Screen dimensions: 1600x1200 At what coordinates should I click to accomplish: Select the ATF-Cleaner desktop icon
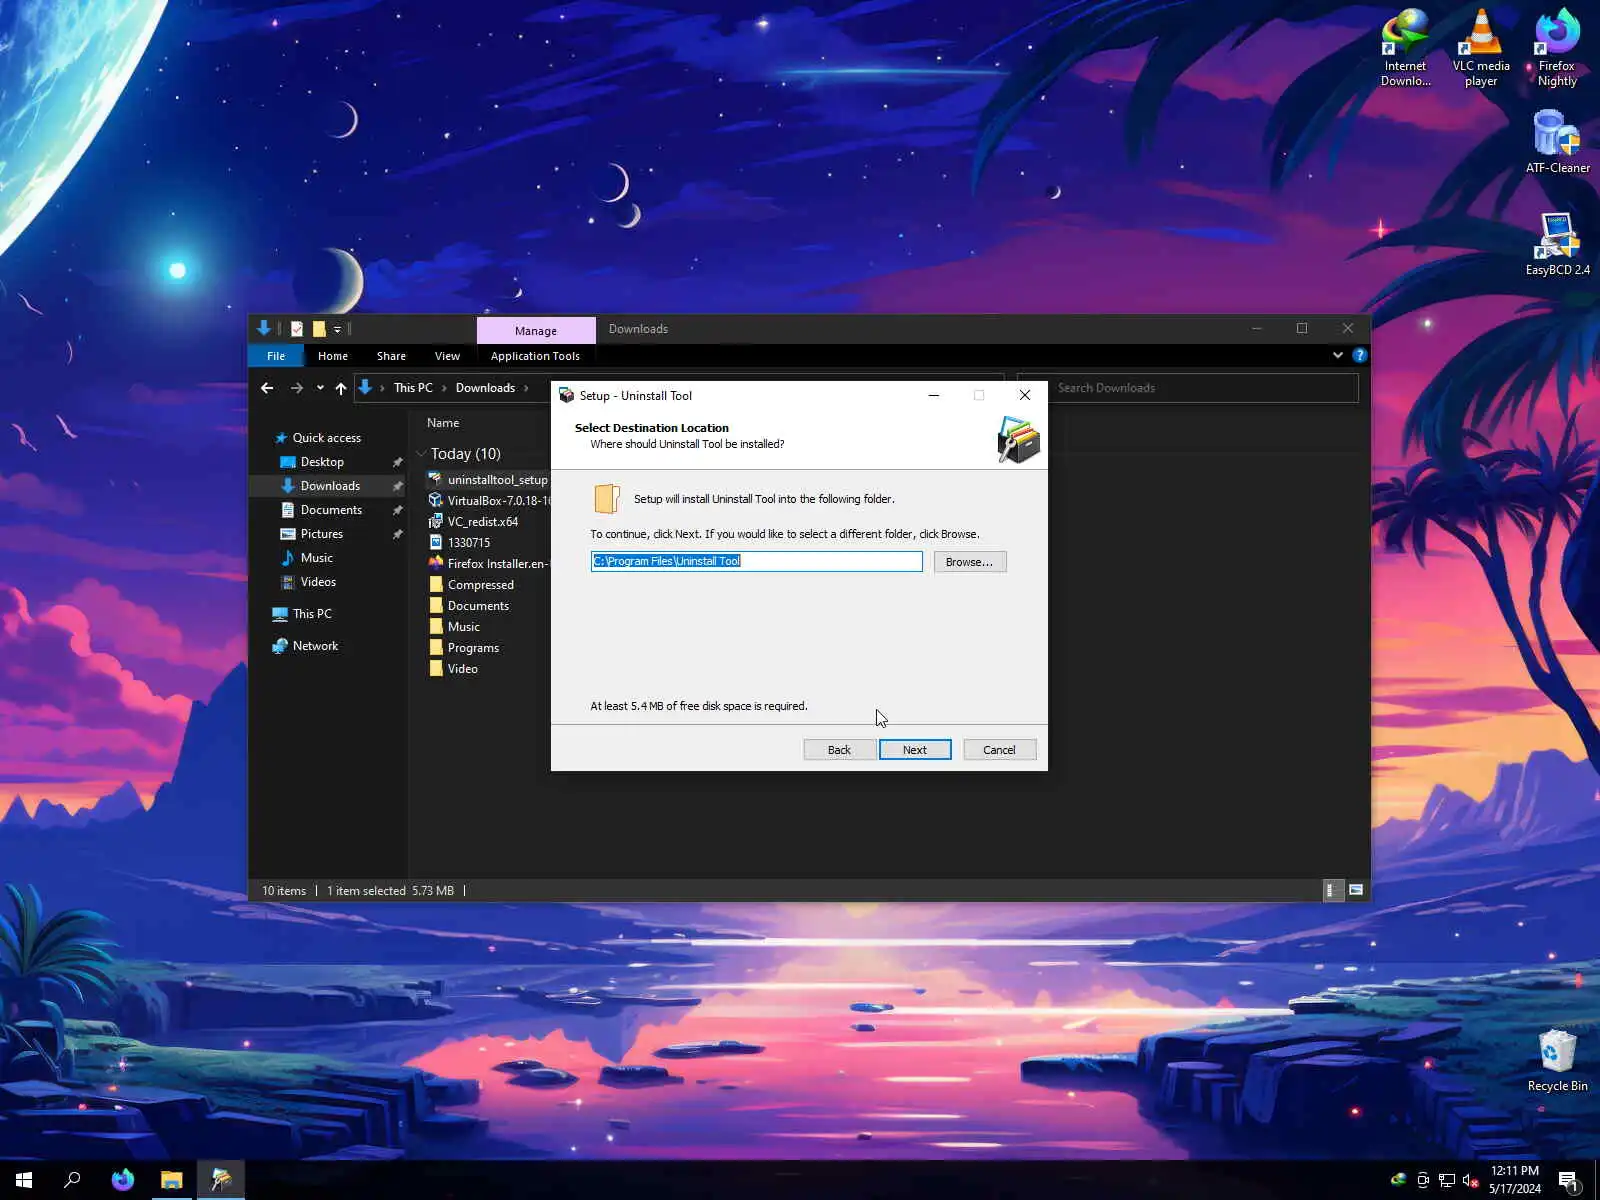pyautogui.click(x=1557, y=142)
